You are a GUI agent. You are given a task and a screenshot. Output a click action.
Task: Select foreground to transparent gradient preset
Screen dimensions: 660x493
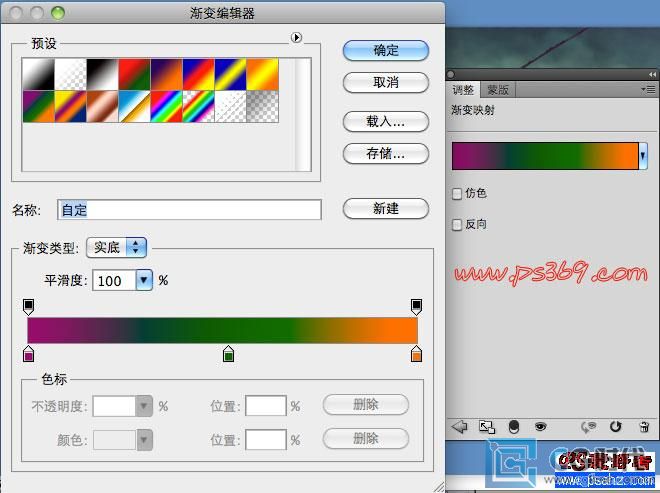(71, 75)
